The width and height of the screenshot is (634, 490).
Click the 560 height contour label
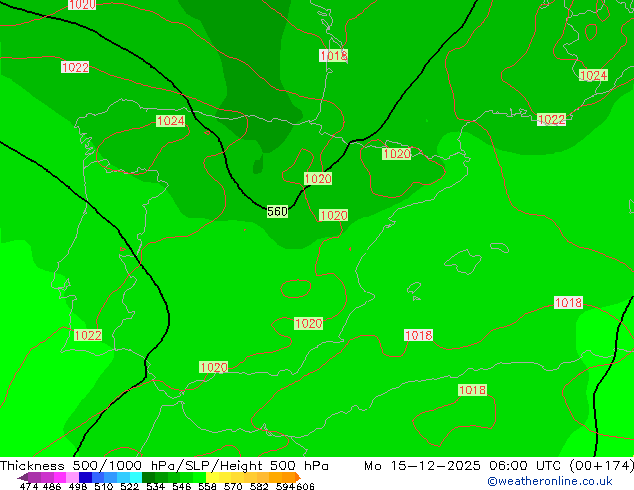[277, 211]
